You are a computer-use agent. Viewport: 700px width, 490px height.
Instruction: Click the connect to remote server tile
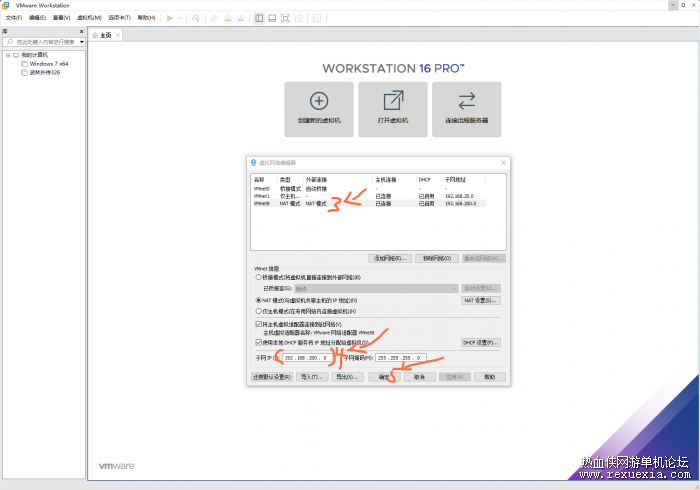click(x=467, y=109)
